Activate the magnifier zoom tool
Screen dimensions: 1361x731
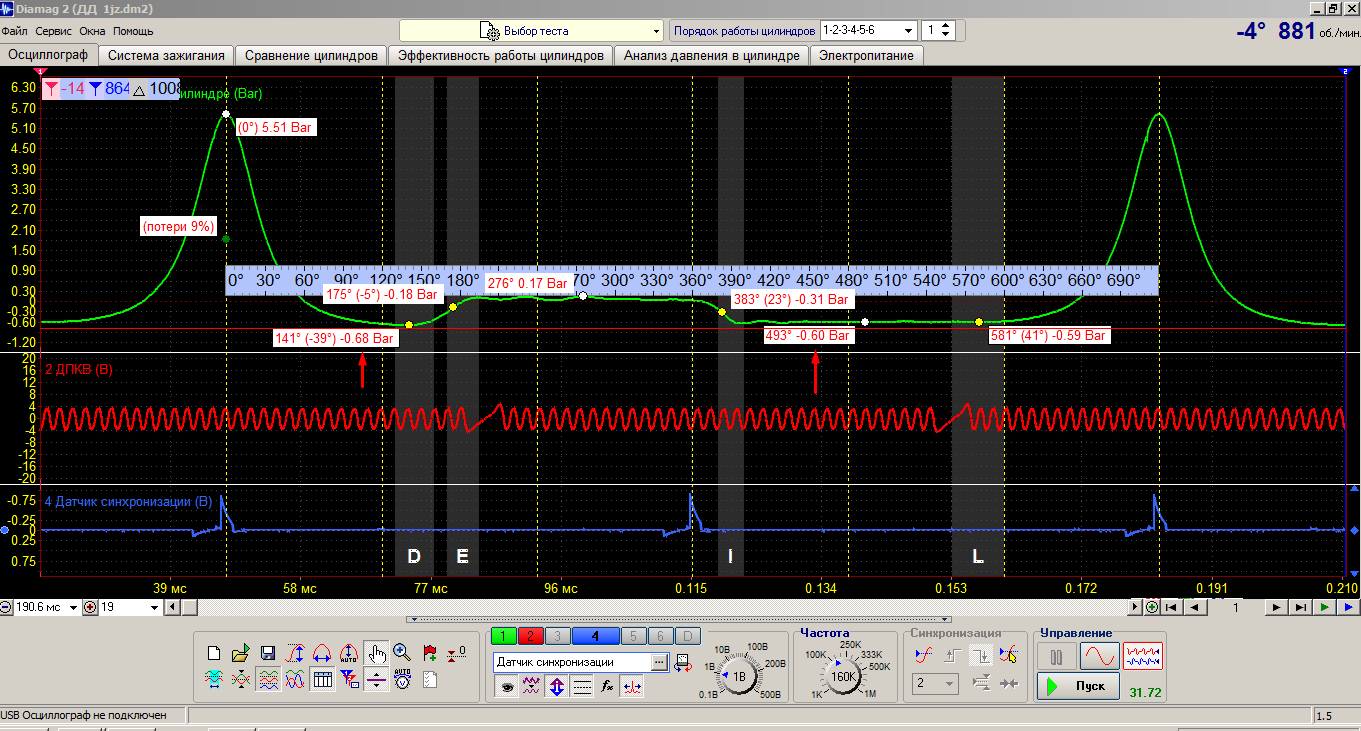click(x=402, y=654)
